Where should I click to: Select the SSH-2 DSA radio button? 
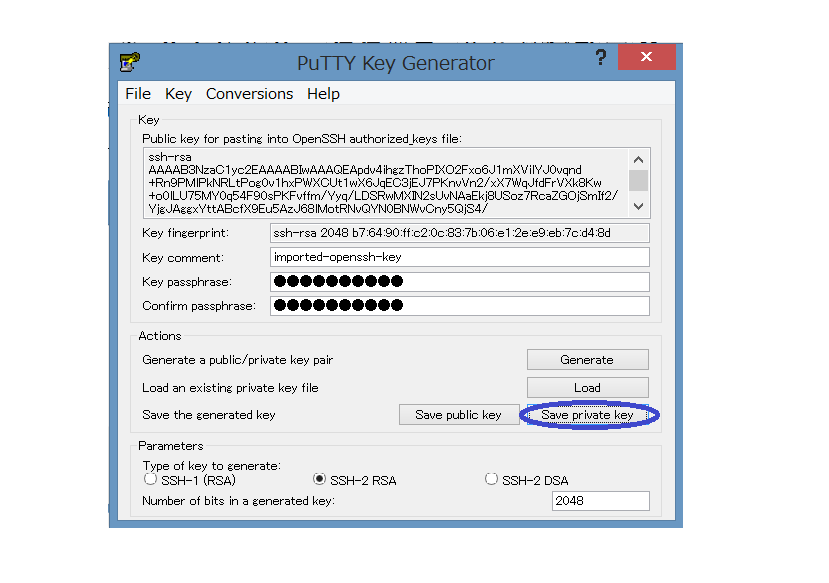coord(491,479)
